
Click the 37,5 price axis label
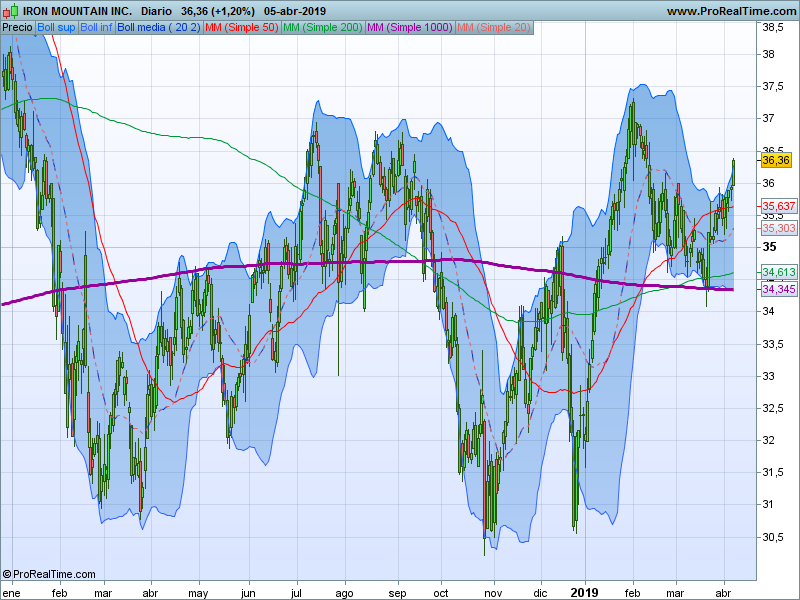coord(772,86)
